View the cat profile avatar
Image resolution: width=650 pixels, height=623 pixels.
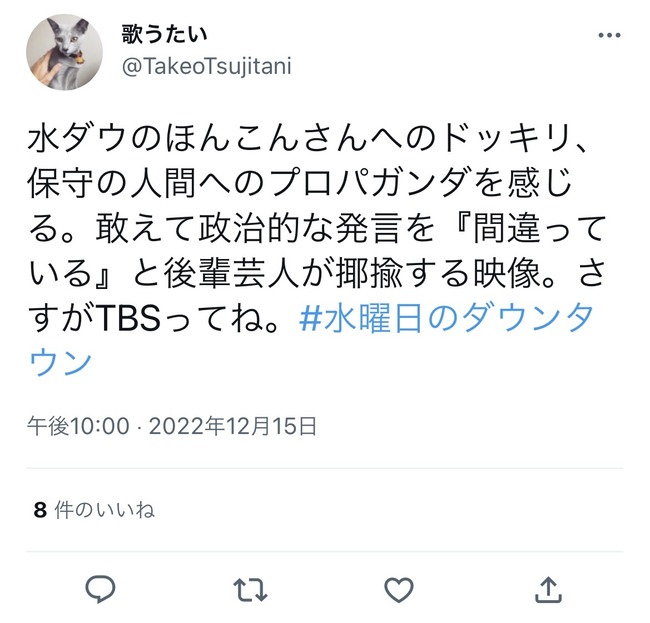(64, 52)
